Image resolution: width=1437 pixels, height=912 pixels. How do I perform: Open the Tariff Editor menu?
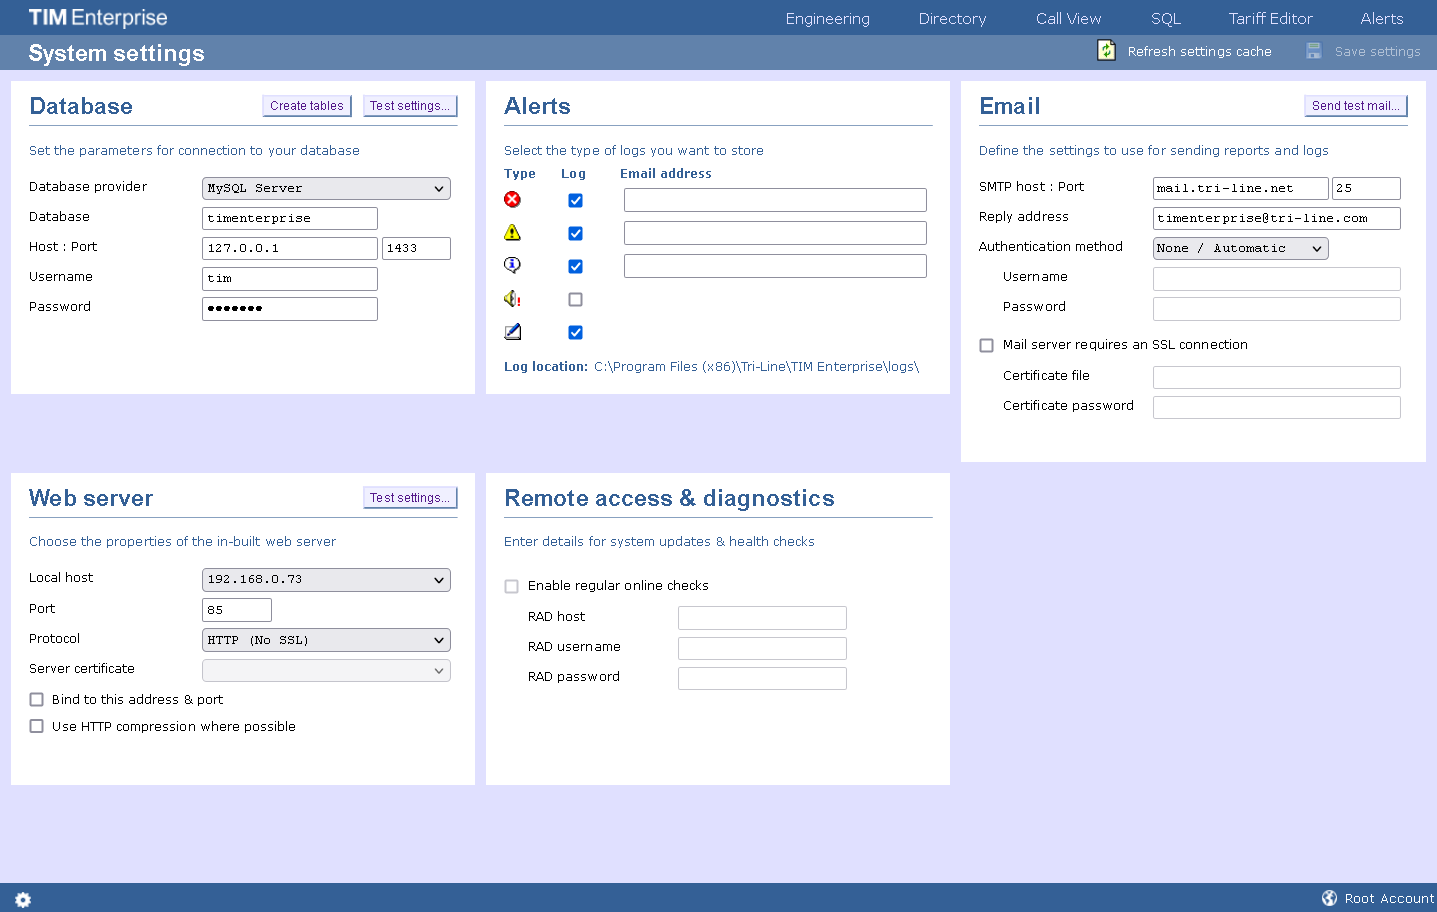(1270, 17)
